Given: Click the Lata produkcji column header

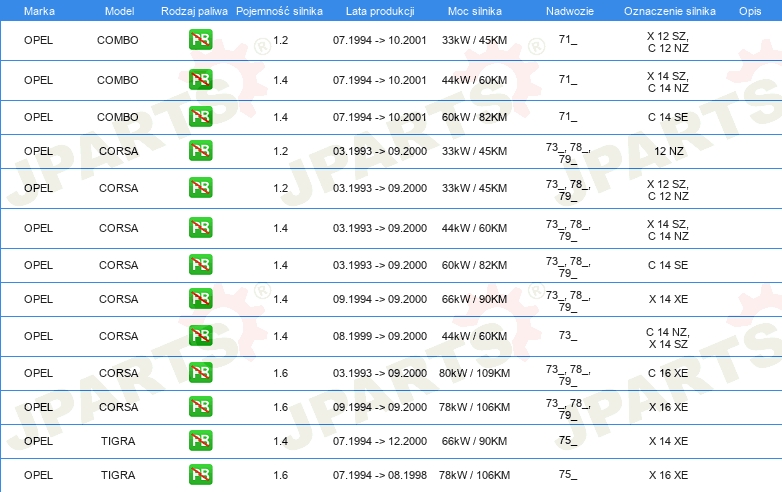Looking at the screenshot, I should pyautogui.click(x=380, y=11).
